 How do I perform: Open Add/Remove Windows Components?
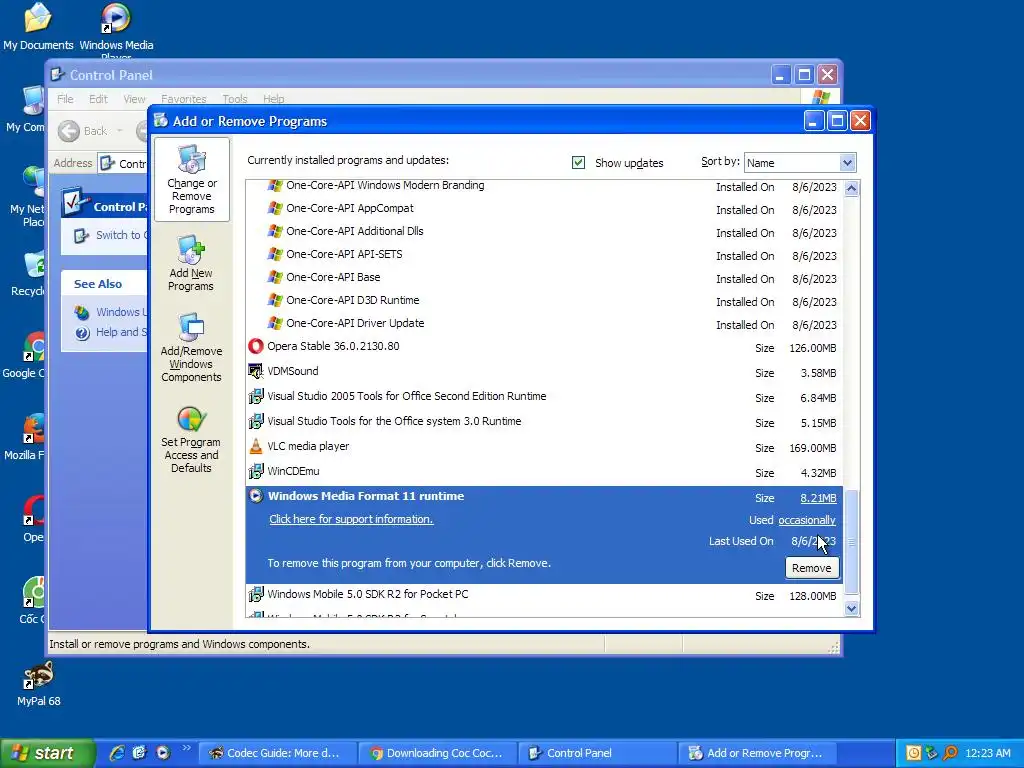pos(191,347)
